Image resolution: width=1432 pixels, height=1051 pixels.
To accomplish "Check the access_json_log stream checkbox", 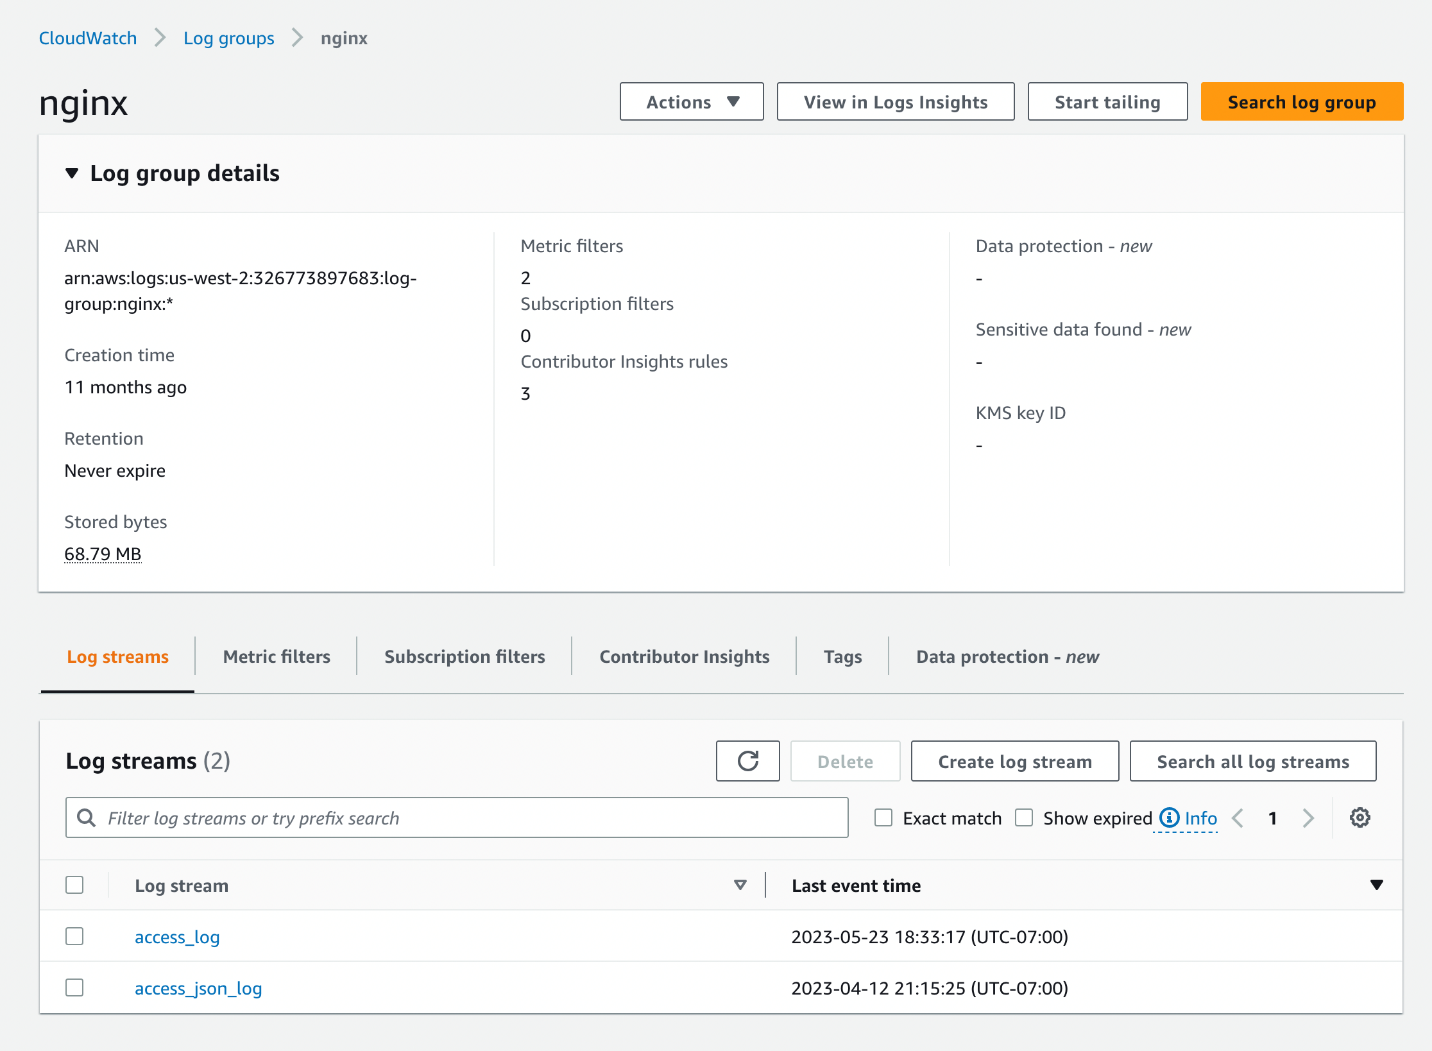I will tap(74, 987).
